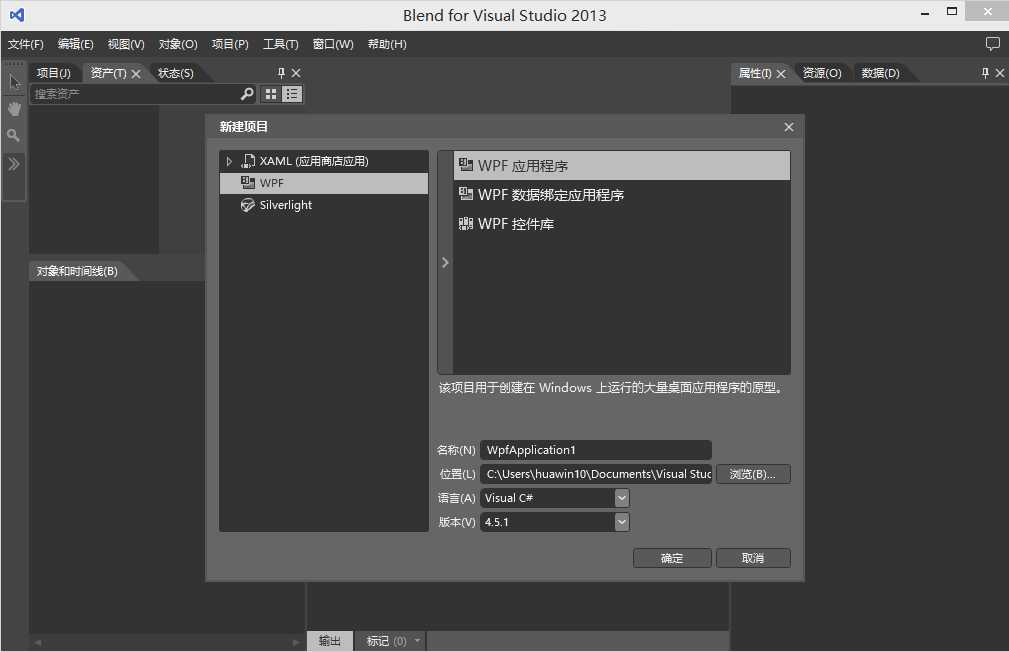The height and width of the screenshot is (652, 1009).
Task: Switch assets to list view
Action: point(292,94)
